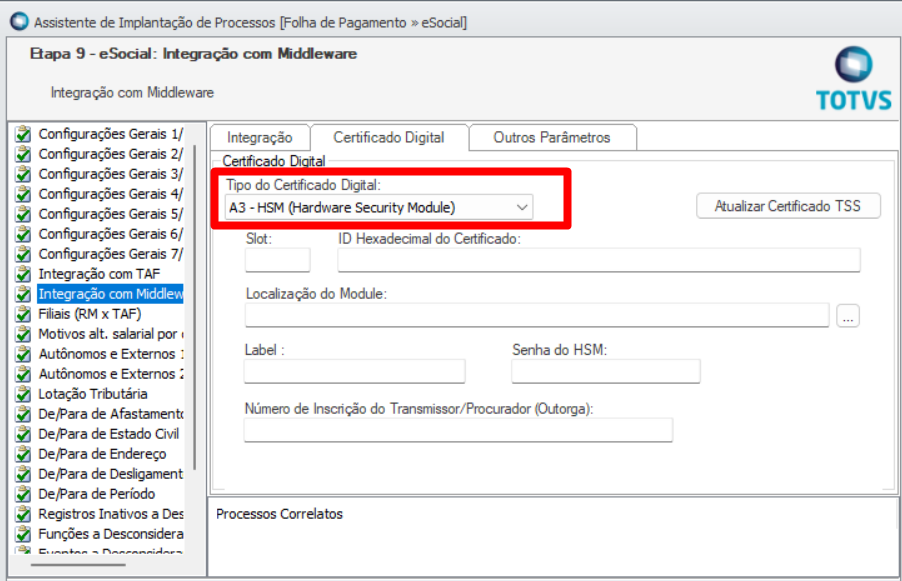Click check icon beside Lotação Tributária
Screen dimensions: 902x581
(x=23, y=394)
